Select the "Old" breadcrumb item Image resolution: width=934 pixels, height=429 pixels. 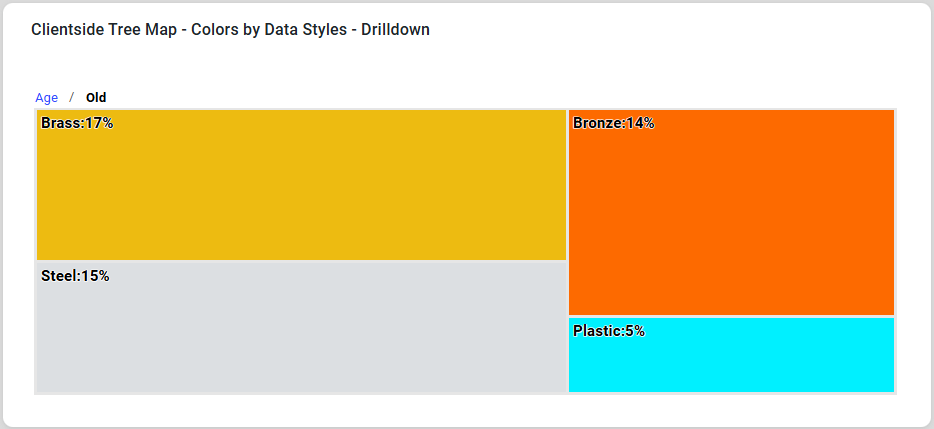[x=96, y=98]
